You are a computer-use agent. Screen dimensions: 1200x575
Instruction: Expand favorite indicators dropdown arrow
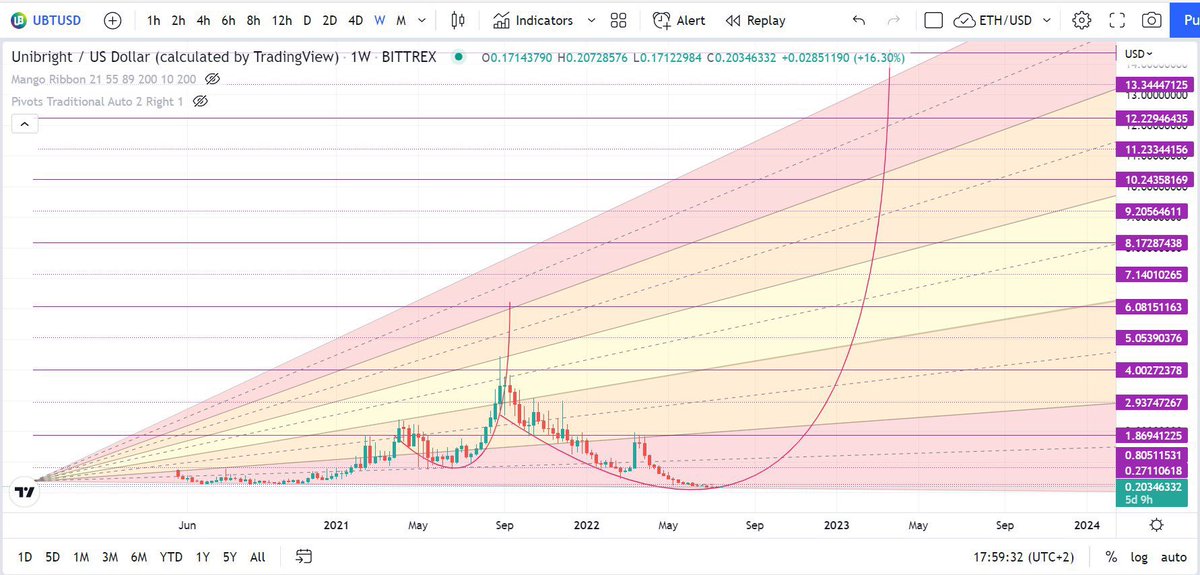[x=591, y=20]
